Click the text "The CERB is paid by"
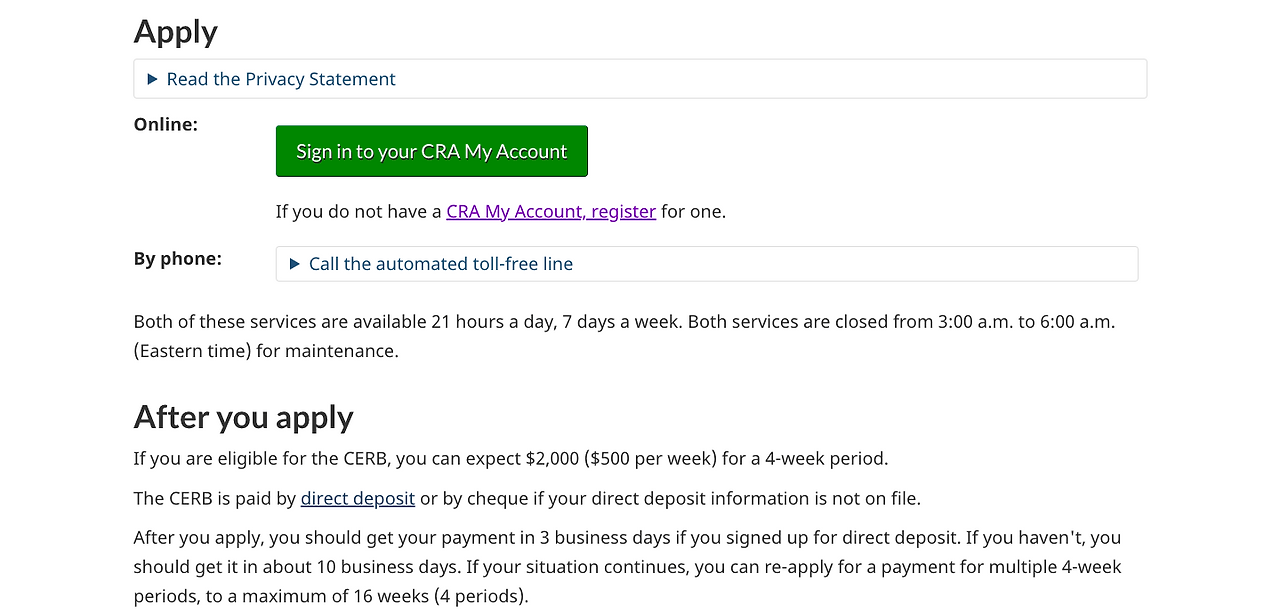 point(215,498)
